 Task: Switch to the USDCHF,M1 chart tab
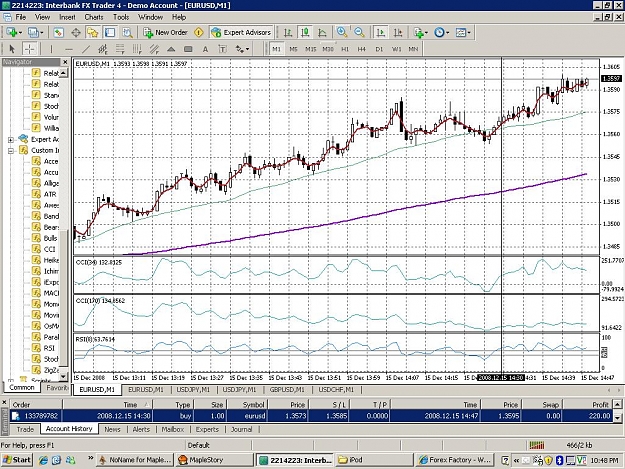pyautogui.click(x=336, y=389)
